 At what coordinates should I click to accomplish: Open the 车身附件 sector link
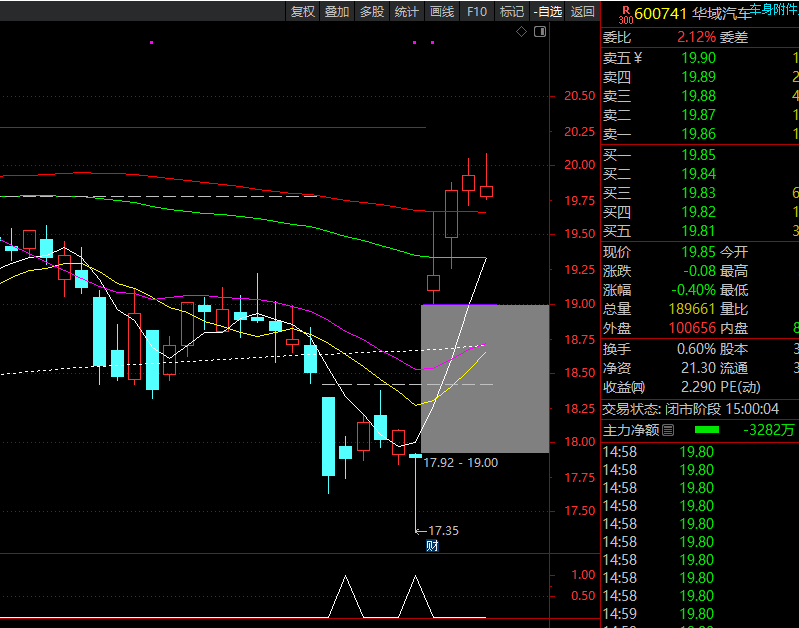coord(774,9)
